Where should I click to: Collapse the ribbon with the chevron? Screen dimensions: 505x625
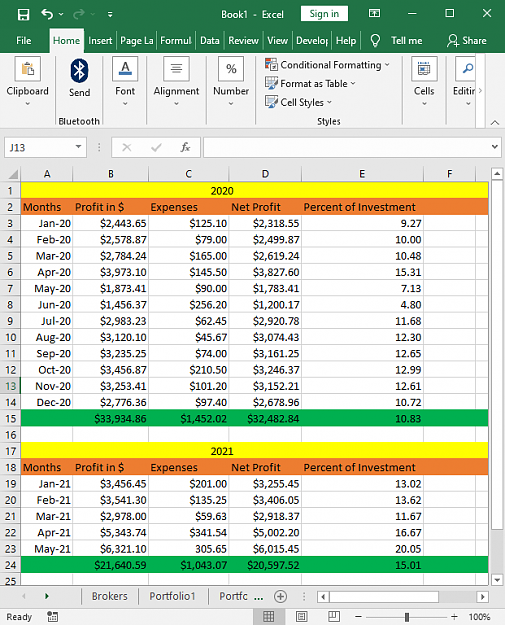click(x=495, y=122)
